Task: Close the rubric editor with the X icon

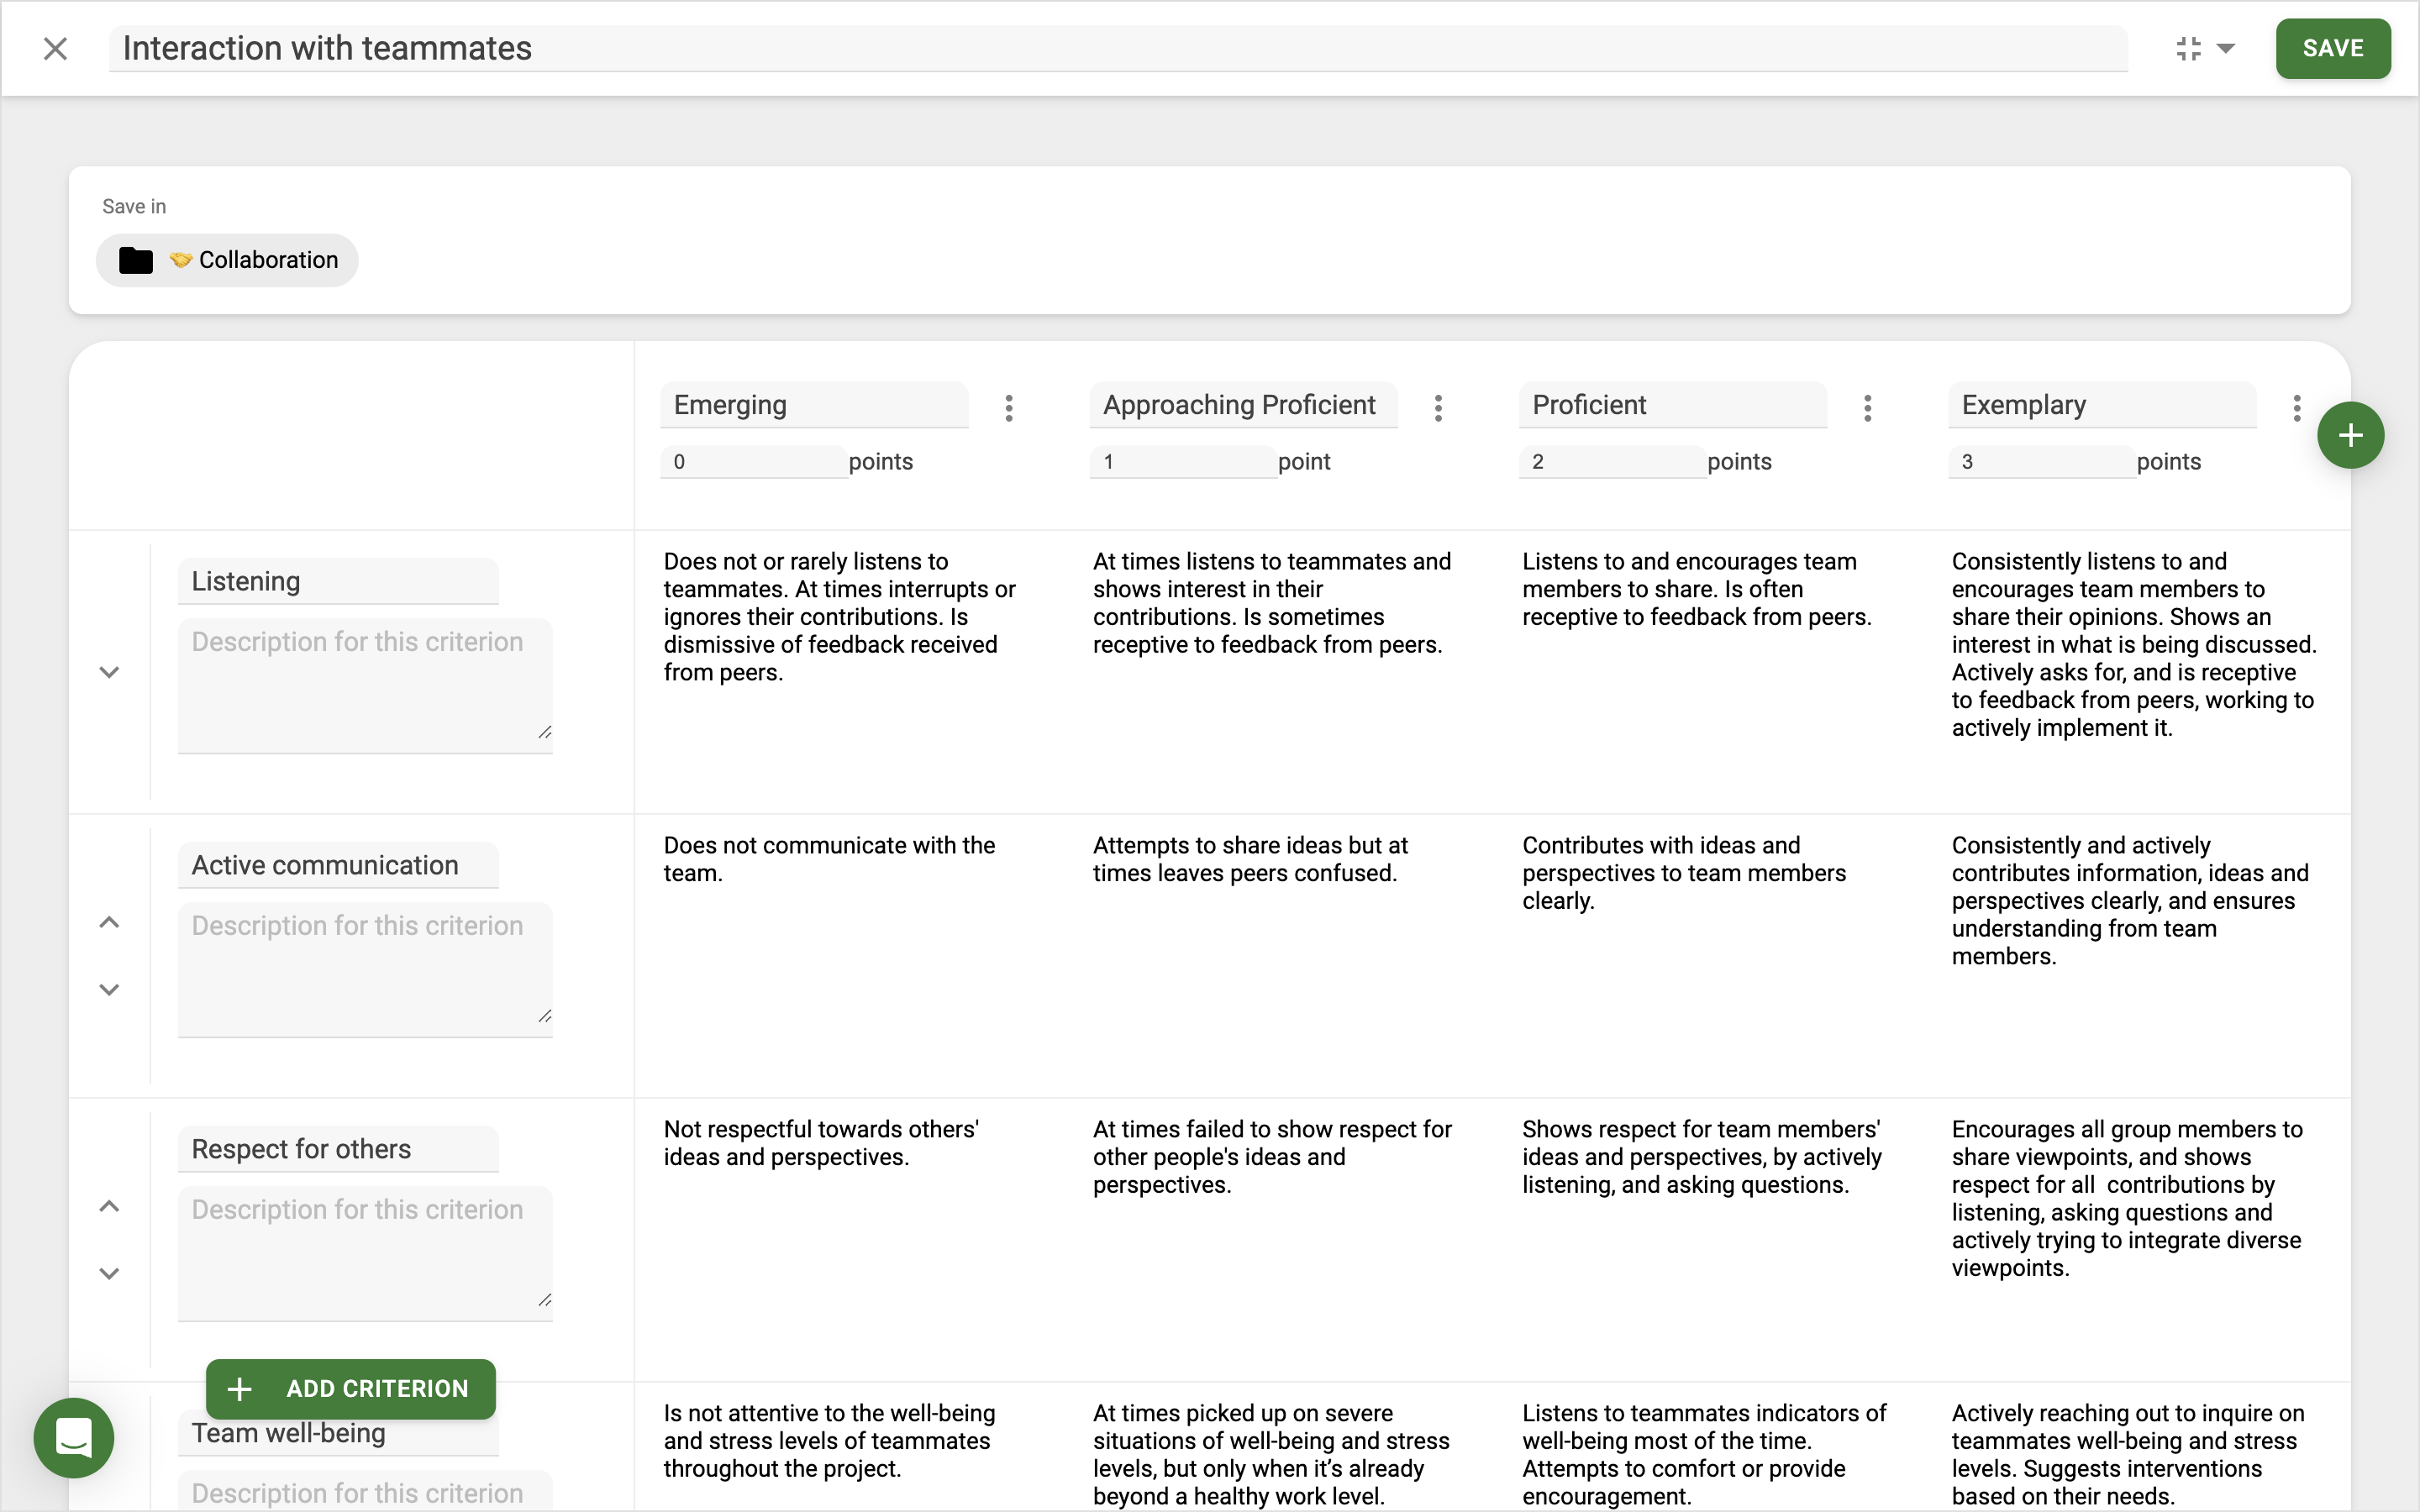Action: pyautogui.click(x=55, y=48)
